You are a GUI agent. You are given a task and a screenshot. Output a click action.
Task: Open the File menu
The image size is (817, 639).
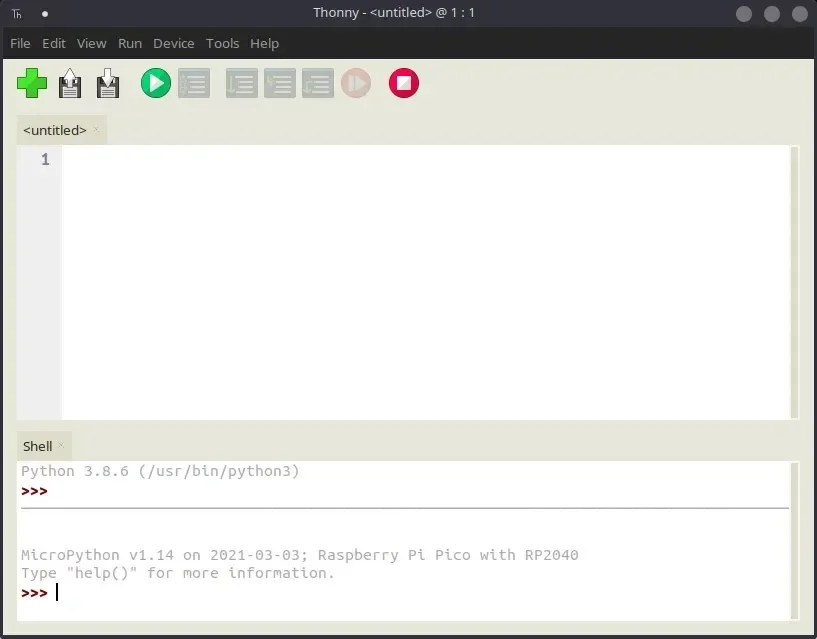point(20,43)
